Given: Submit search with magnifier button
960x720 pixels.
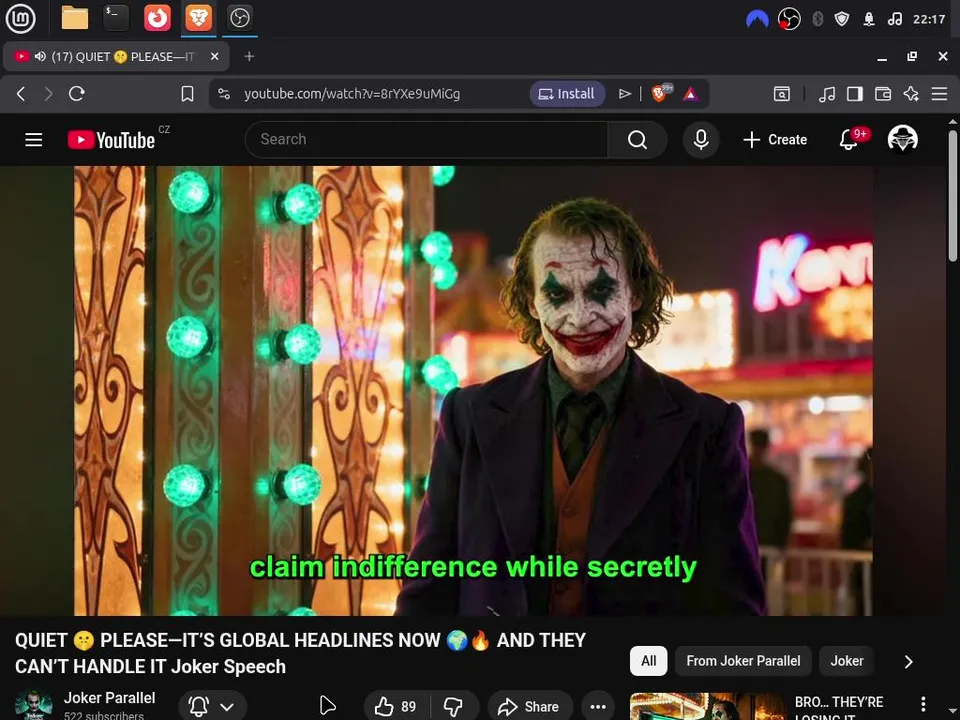Looking at the screenshot, I should [x=637, y=140].
